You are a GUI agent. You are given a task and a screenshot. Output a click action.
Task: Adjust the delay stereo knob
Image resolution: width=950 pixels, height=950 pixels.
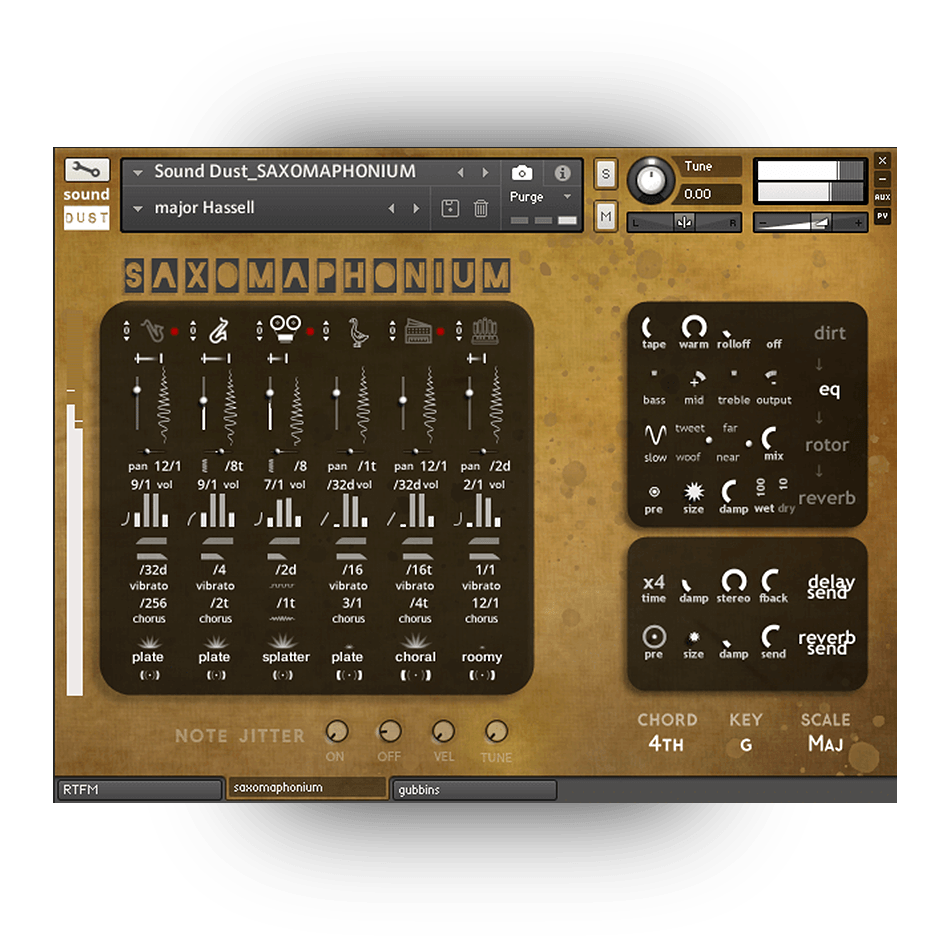[x=734, y=580]
